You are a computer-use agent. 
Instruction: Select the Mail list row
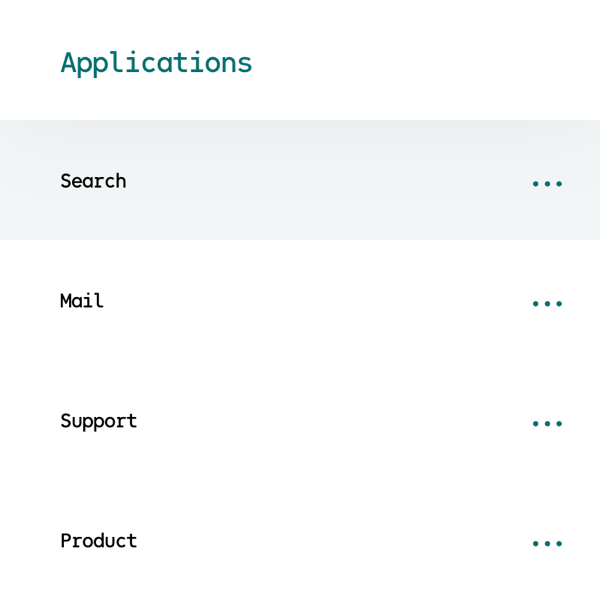pos(300,300)
